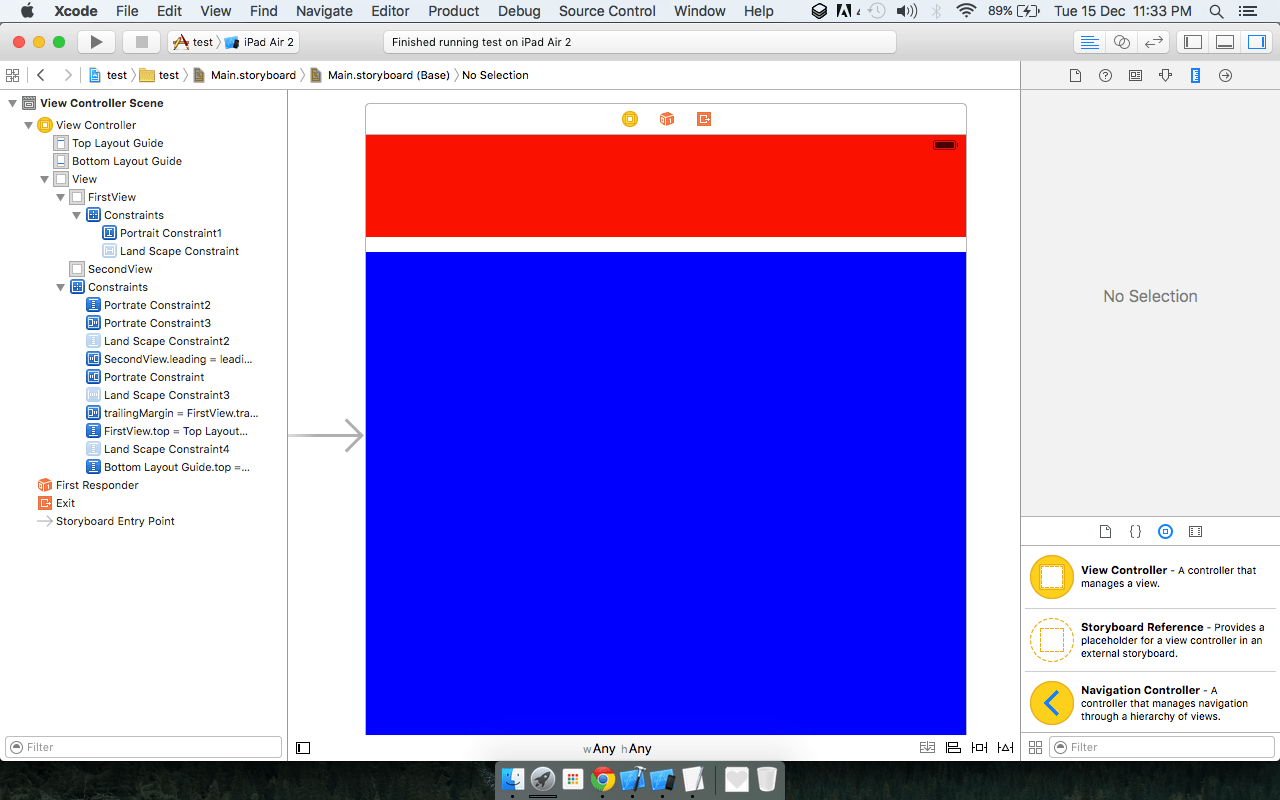Go back in jump bar history
This screenshot has height=800, width=1280.
click(x=41, y=75)
